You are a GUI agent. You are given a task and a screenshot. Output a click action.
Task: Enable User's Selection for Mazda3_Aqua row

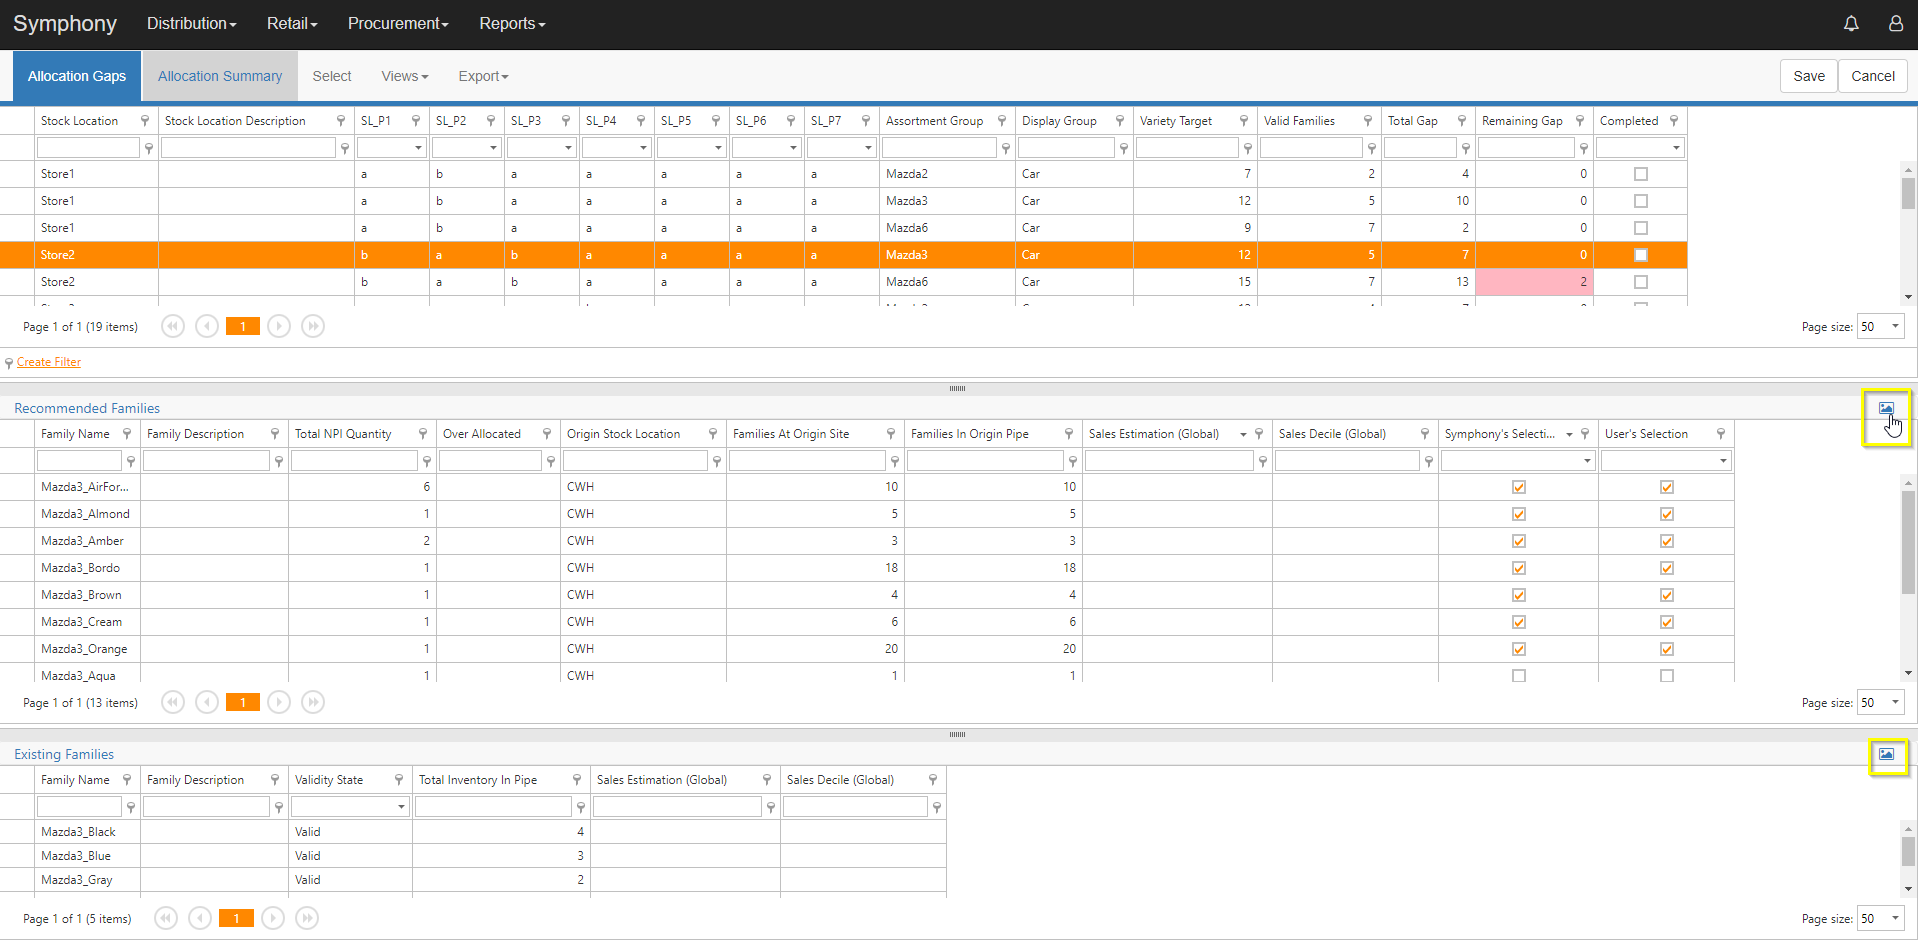point(1666,675)
